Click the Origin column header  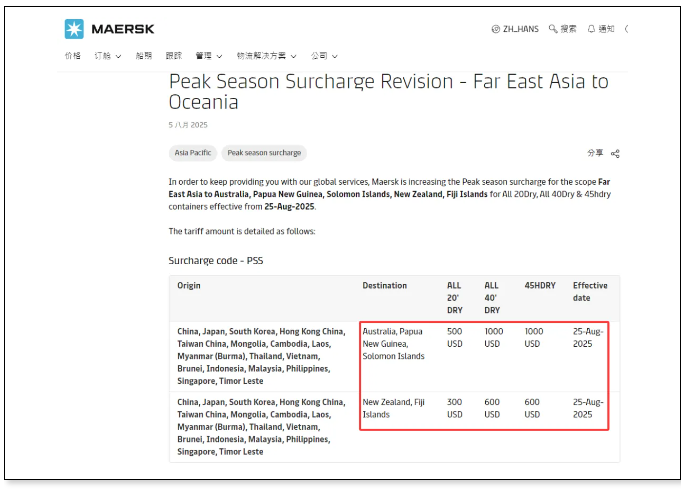(x=189, y=285)
